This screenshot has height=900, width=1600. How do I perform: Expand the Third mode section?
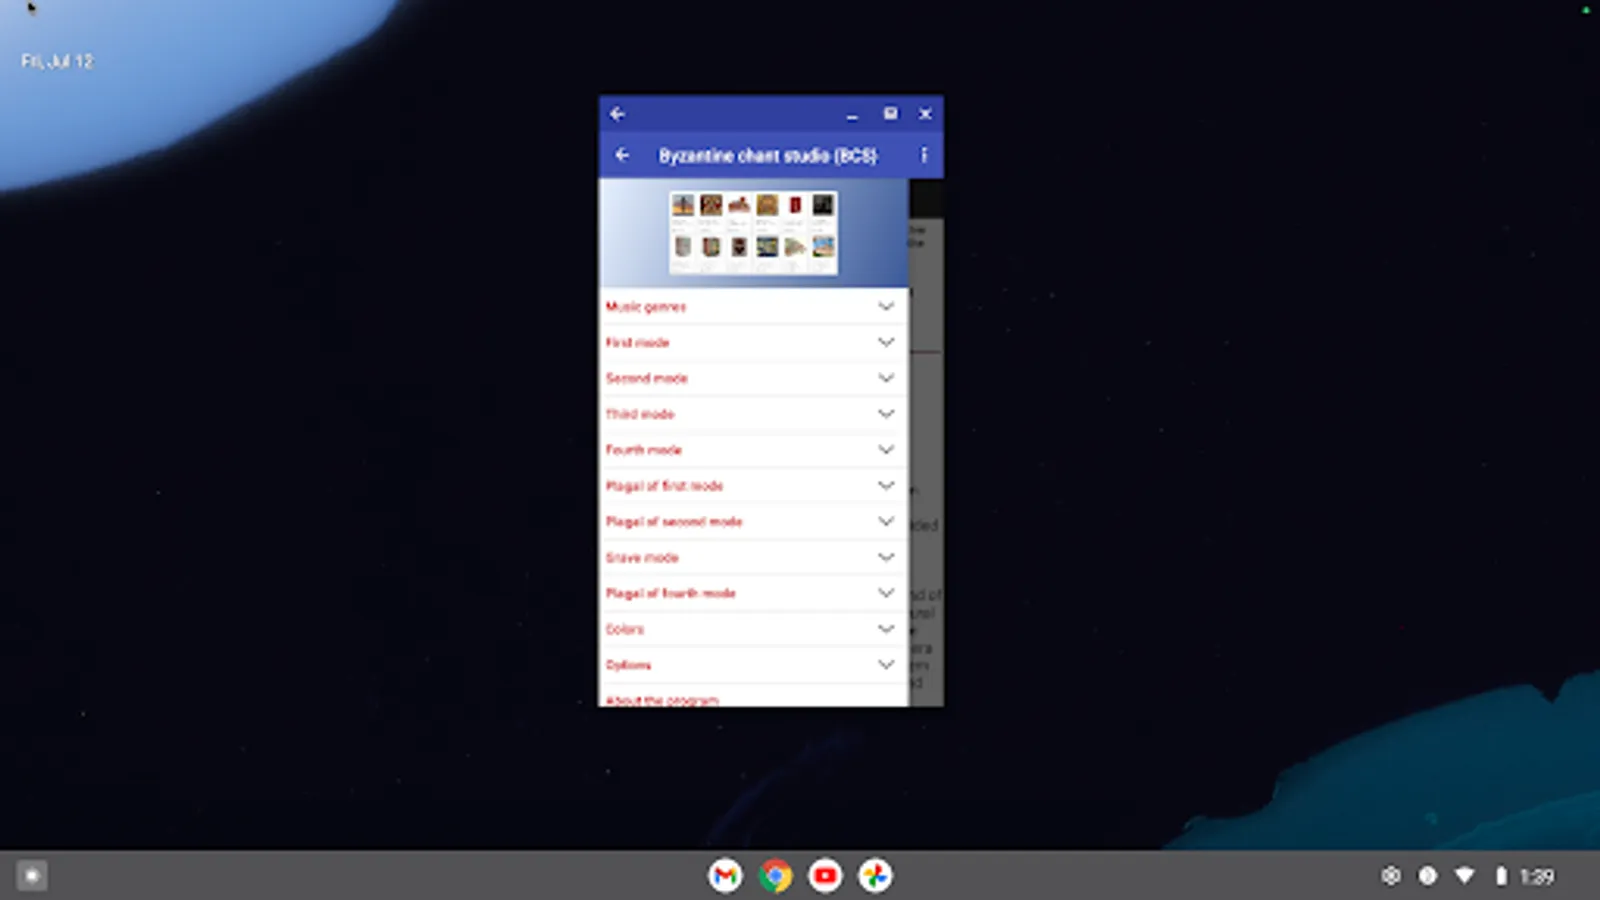pyautogui.click(x=750, y=414)
